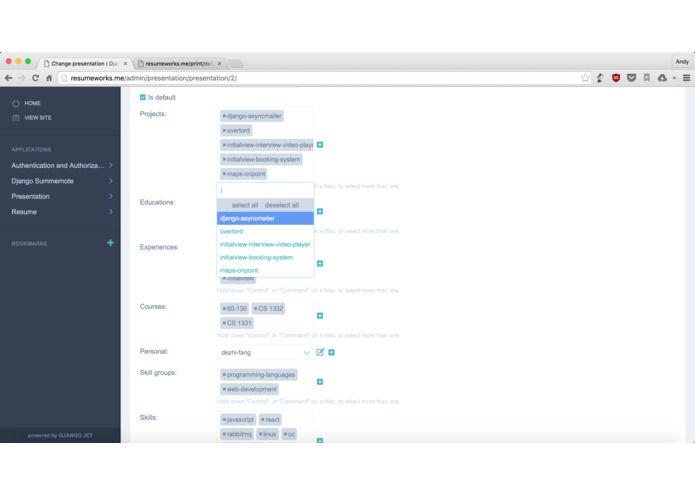
Task: Click the Andy profile button
Action: 682,62
